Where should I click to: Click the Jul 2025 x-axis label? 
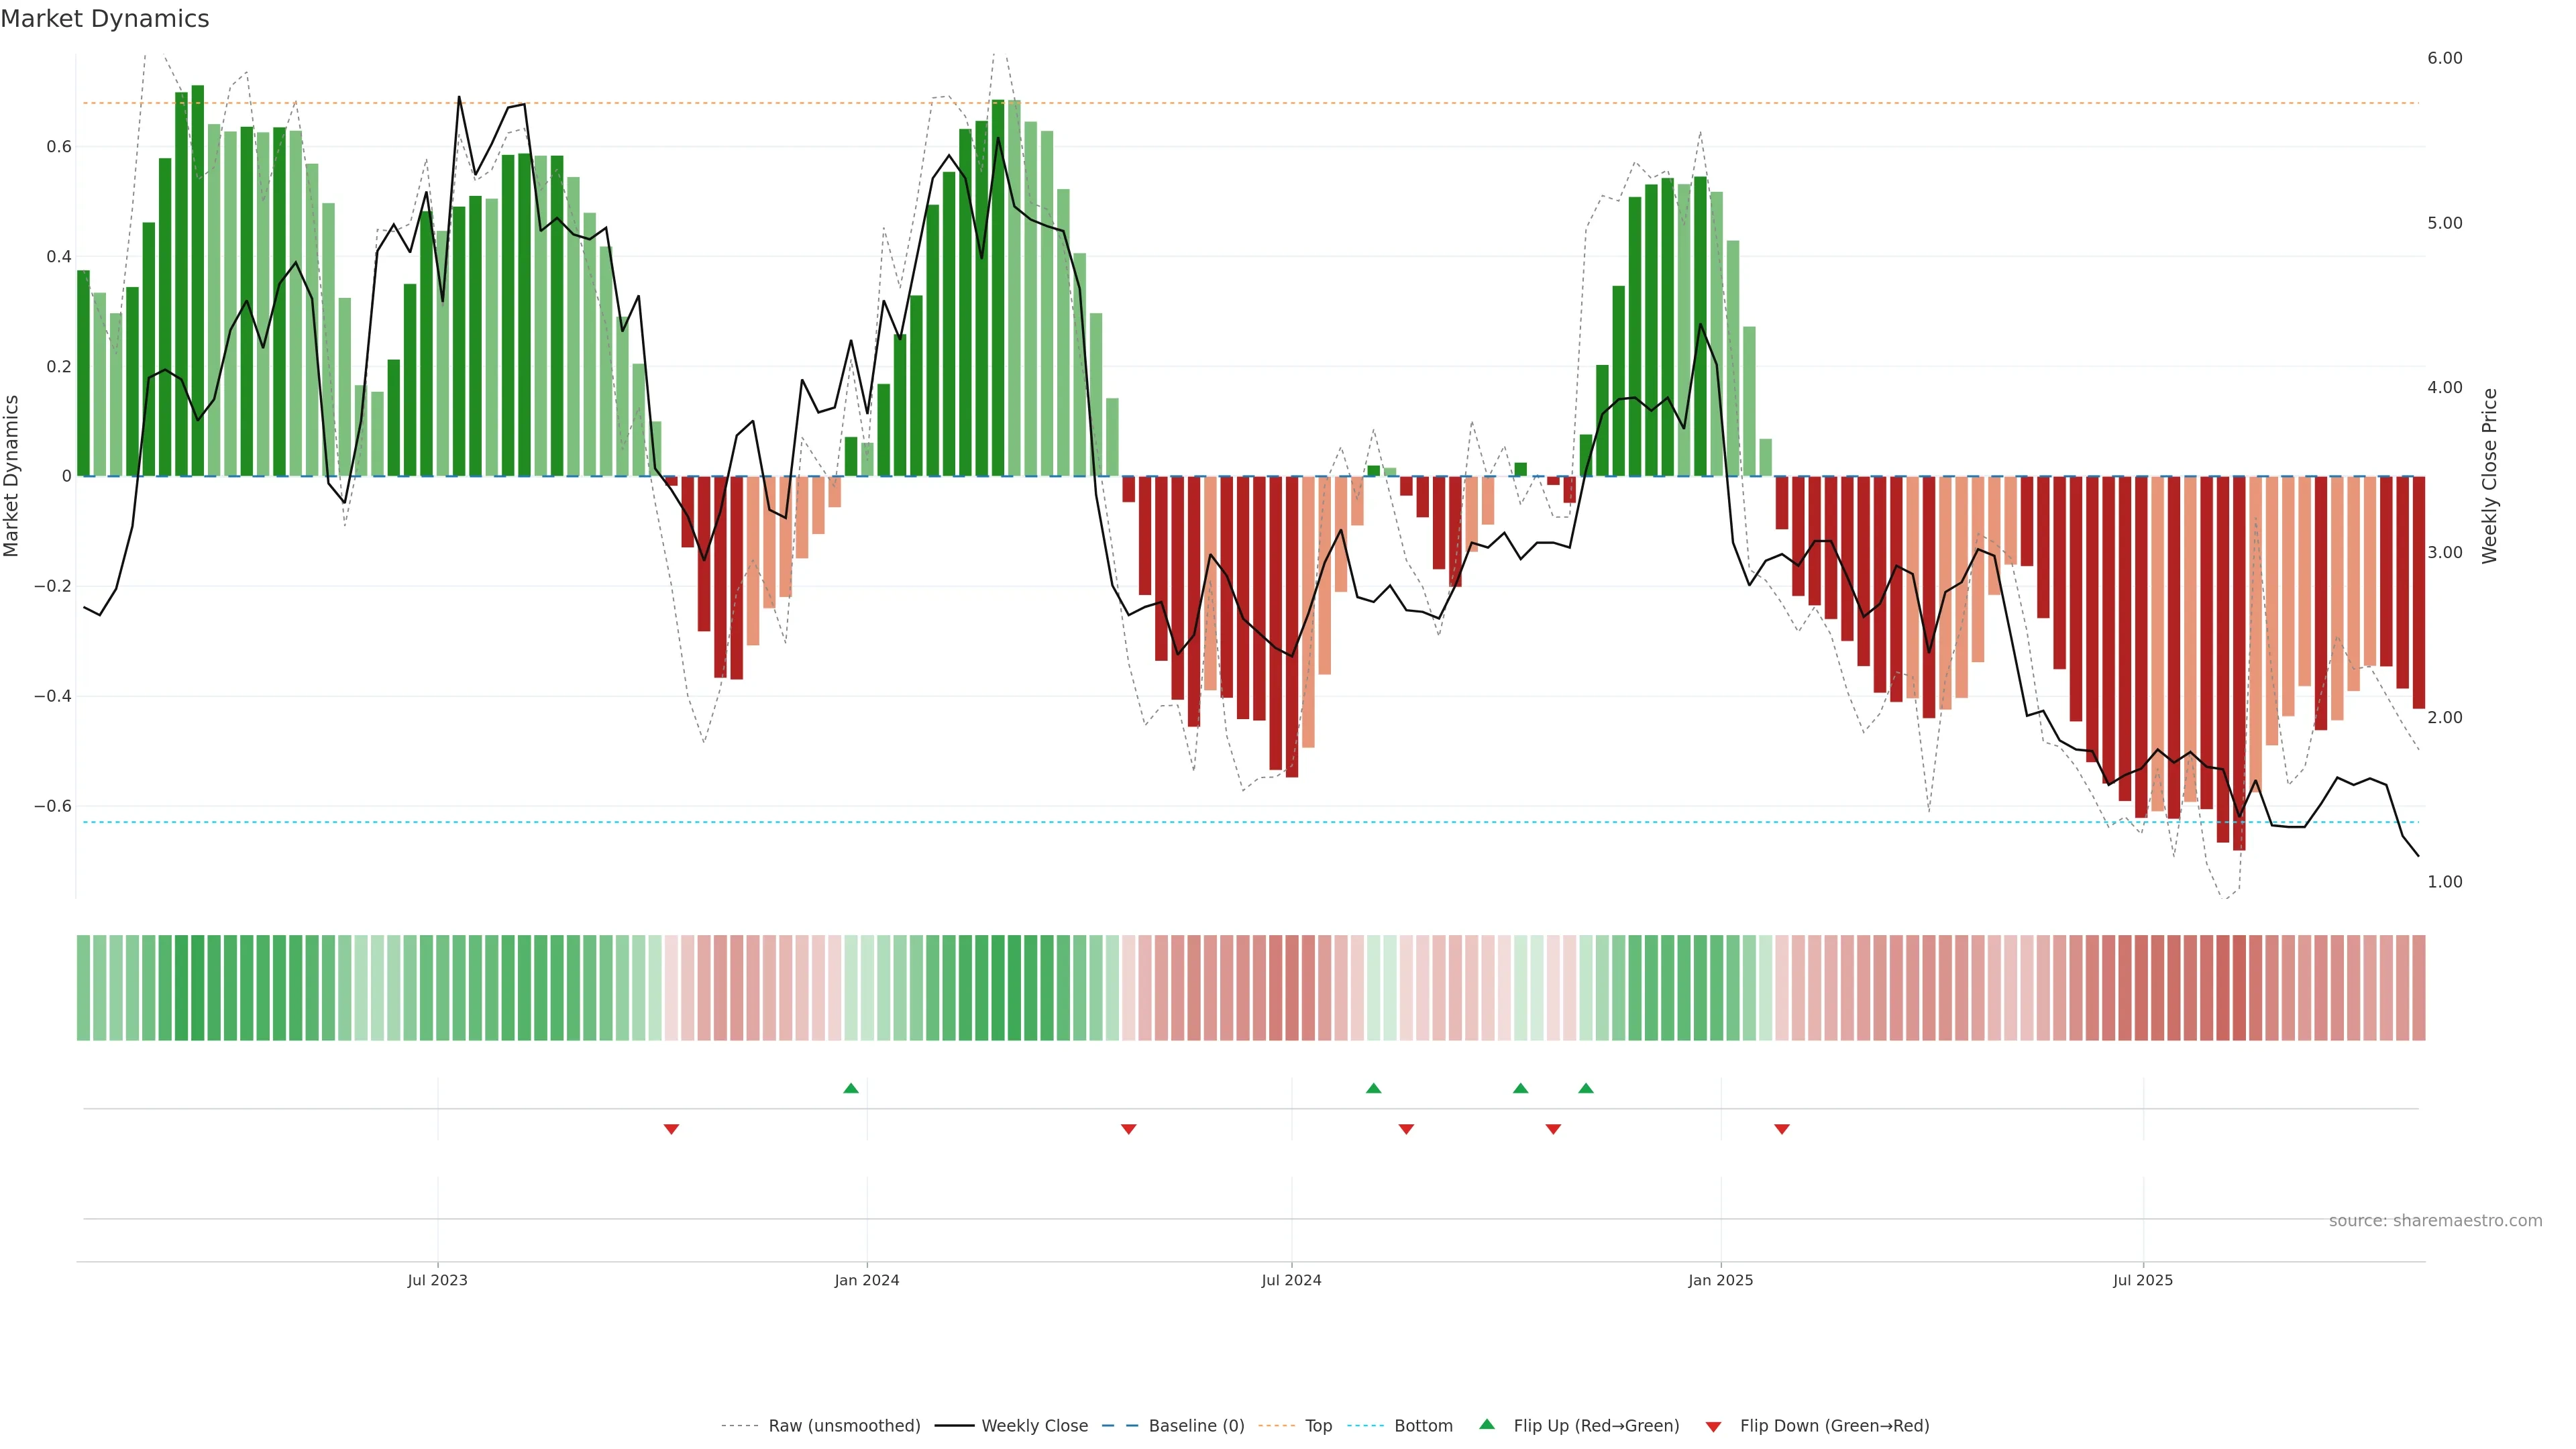pos(2143,1280)
